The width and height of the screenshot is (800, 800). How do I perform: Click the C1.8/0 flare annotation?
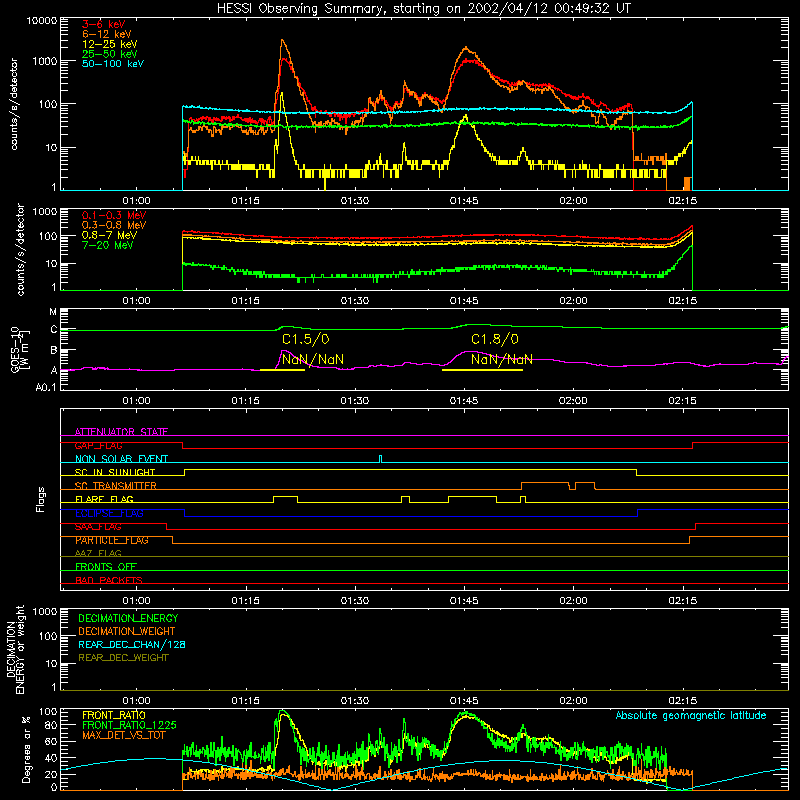pyautogui.click(x=495, y=339)
